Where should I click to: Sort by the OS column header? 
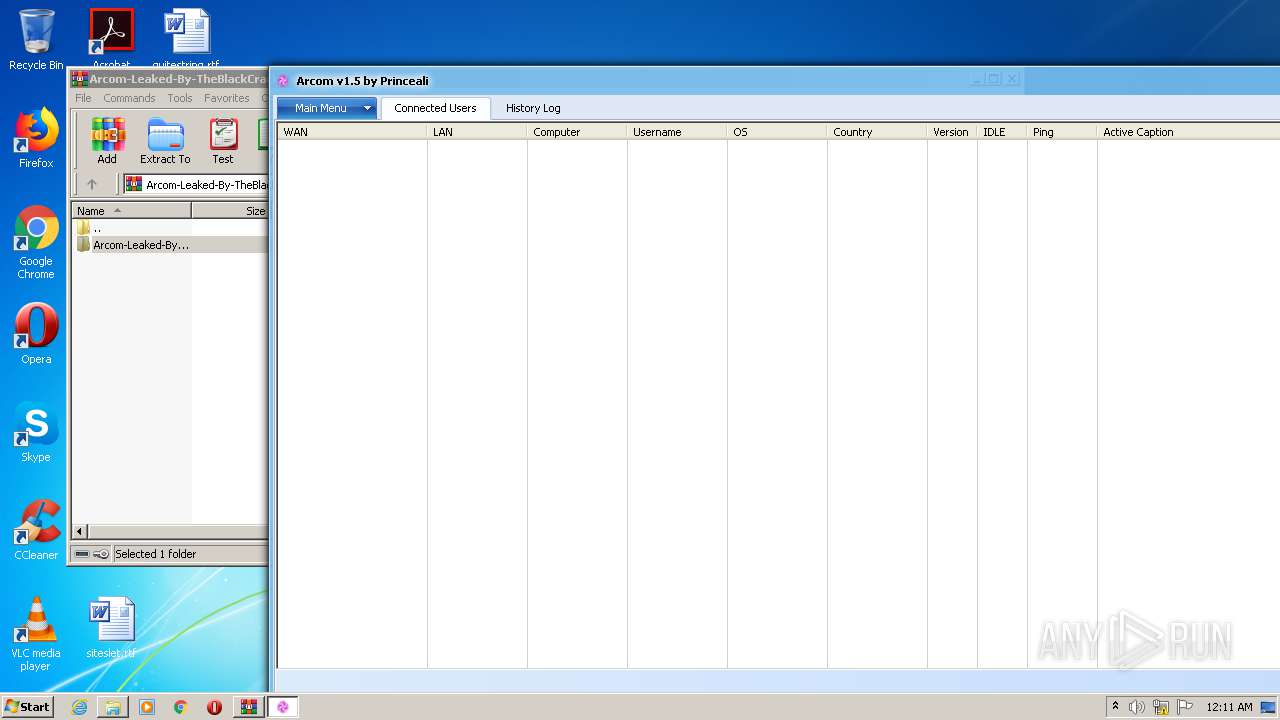(777, 132)
